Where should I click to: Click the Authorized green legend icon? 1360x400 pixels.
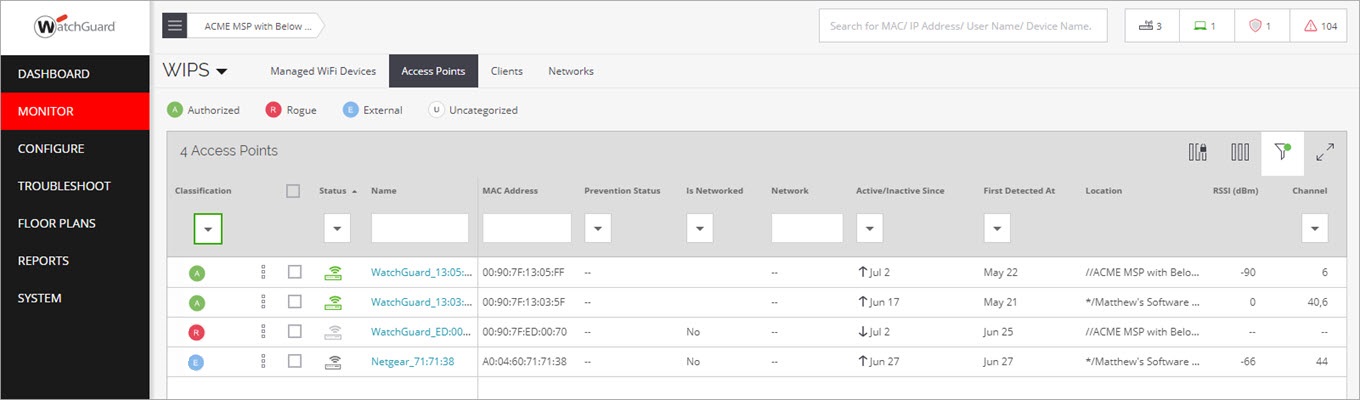tap(176, 110)
